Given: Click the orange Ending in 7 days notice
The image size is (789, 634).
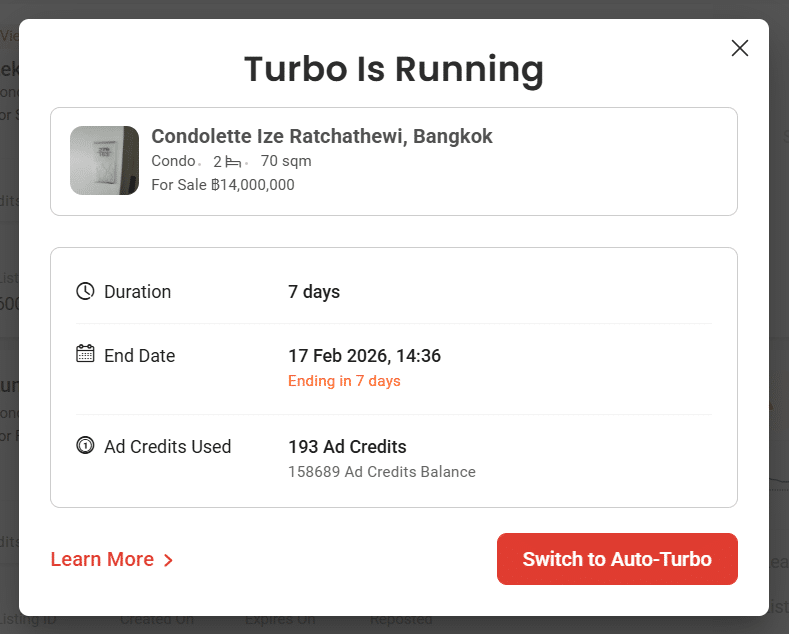Looking at the screenshot, I should (344, 381).
